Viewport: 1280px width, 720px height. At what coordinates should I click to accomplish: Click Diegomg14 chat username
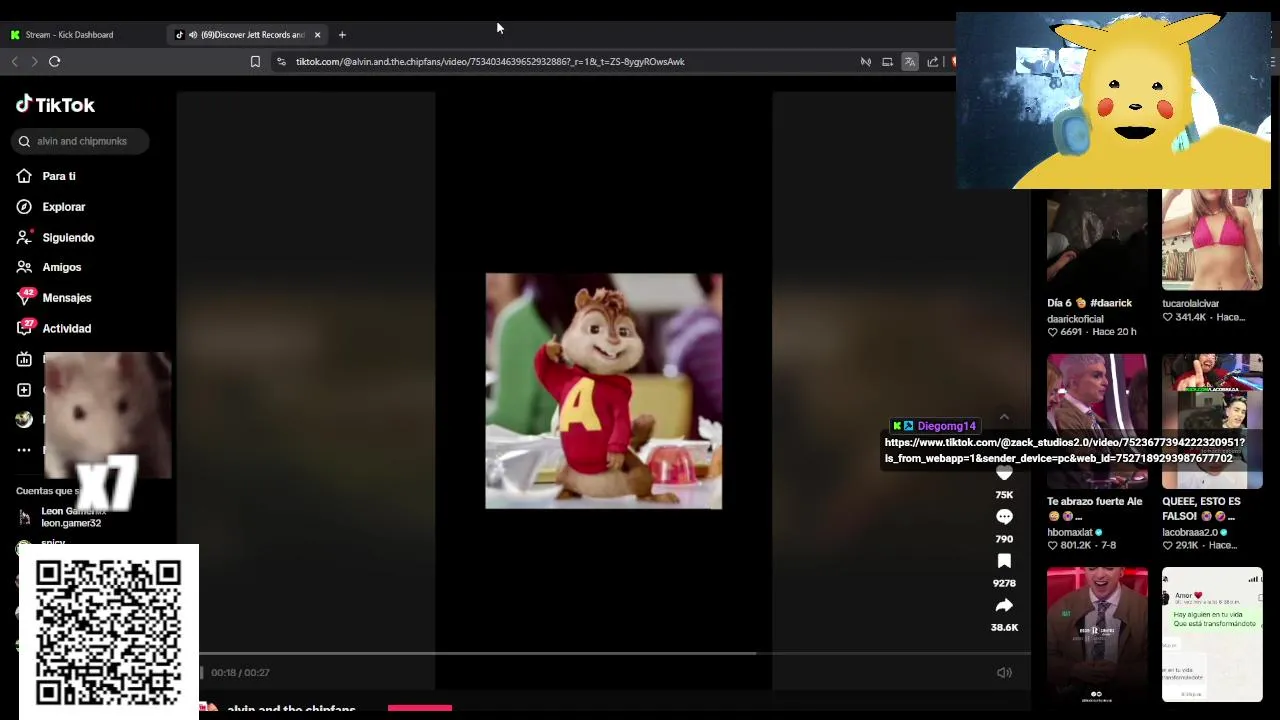click(x=946, y=426)
